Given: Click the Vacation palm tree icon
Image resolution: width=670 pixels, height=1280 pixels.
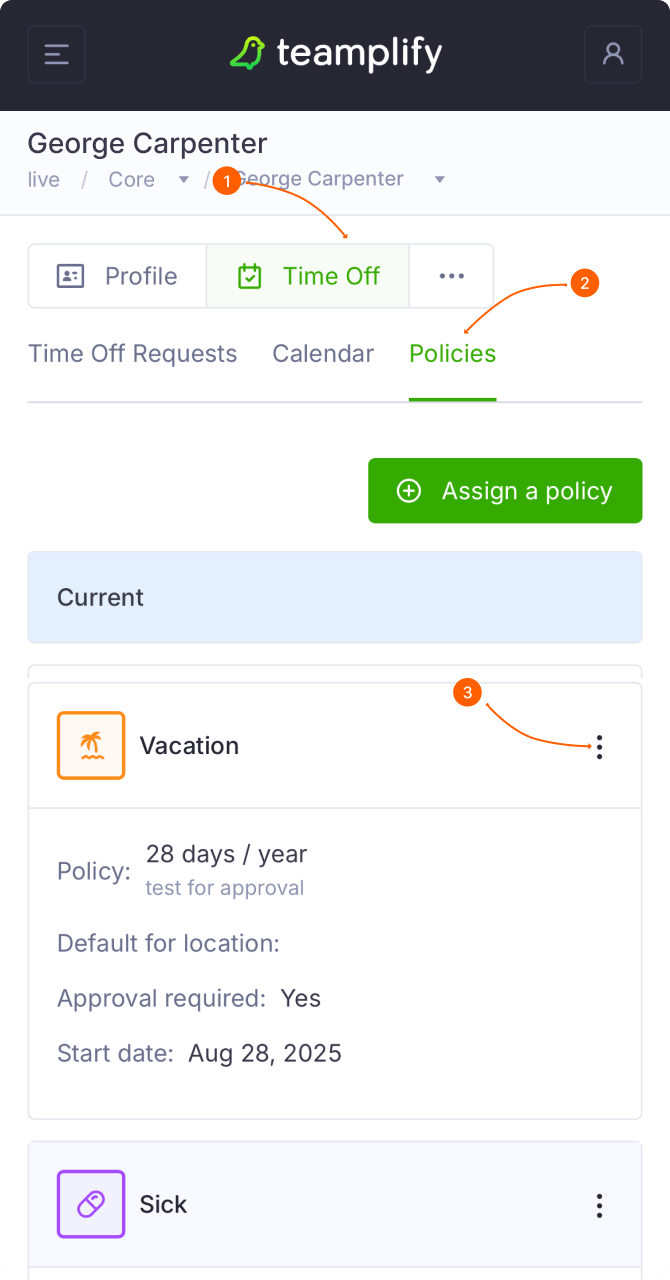Looking at the screenshot, I should [x=91, y=745].
